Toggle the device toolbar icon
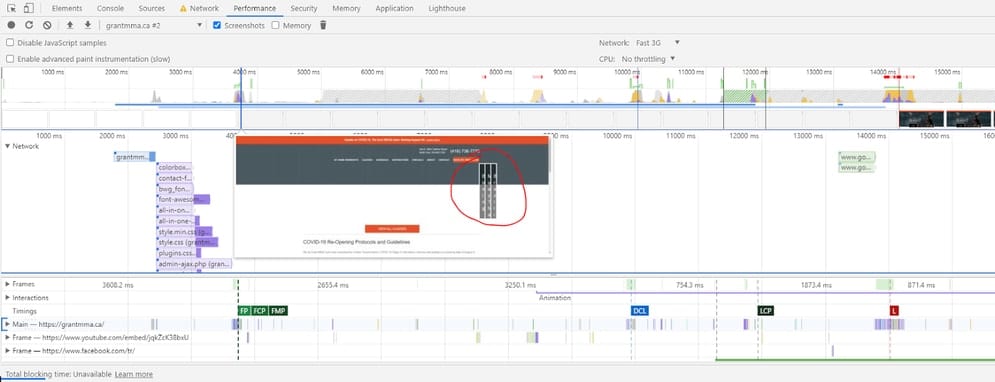Screen dimensions: 995x382 29,8
